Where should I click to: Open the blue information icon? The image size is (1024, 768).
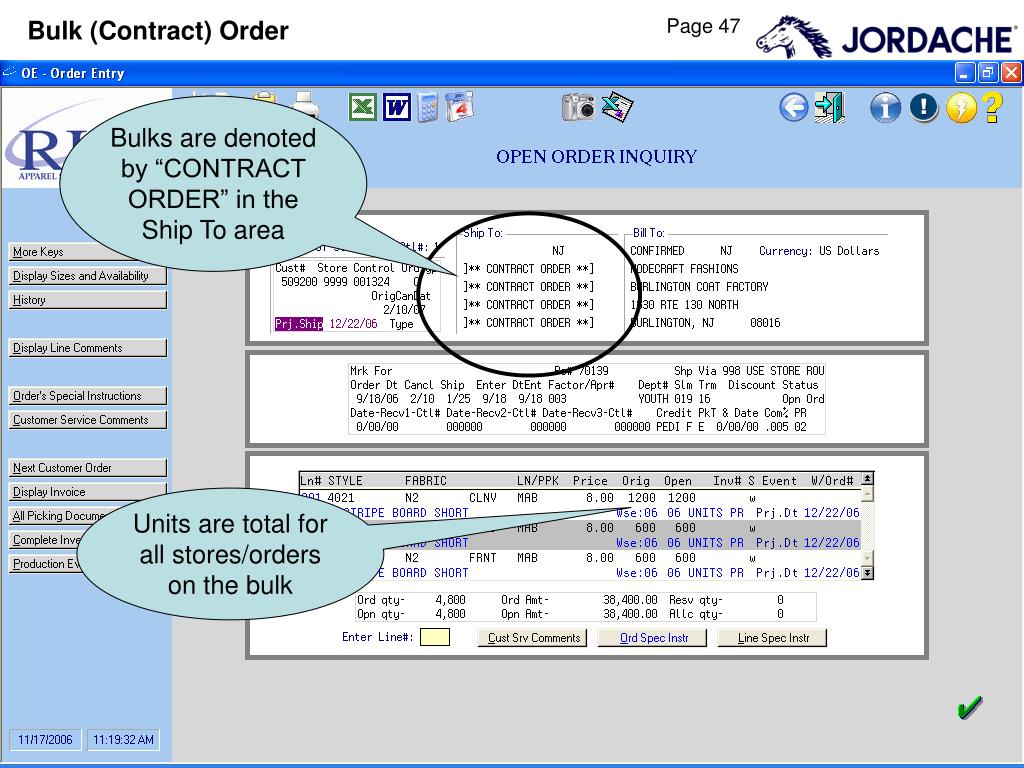pyautogui.click(x=885, y=107)
